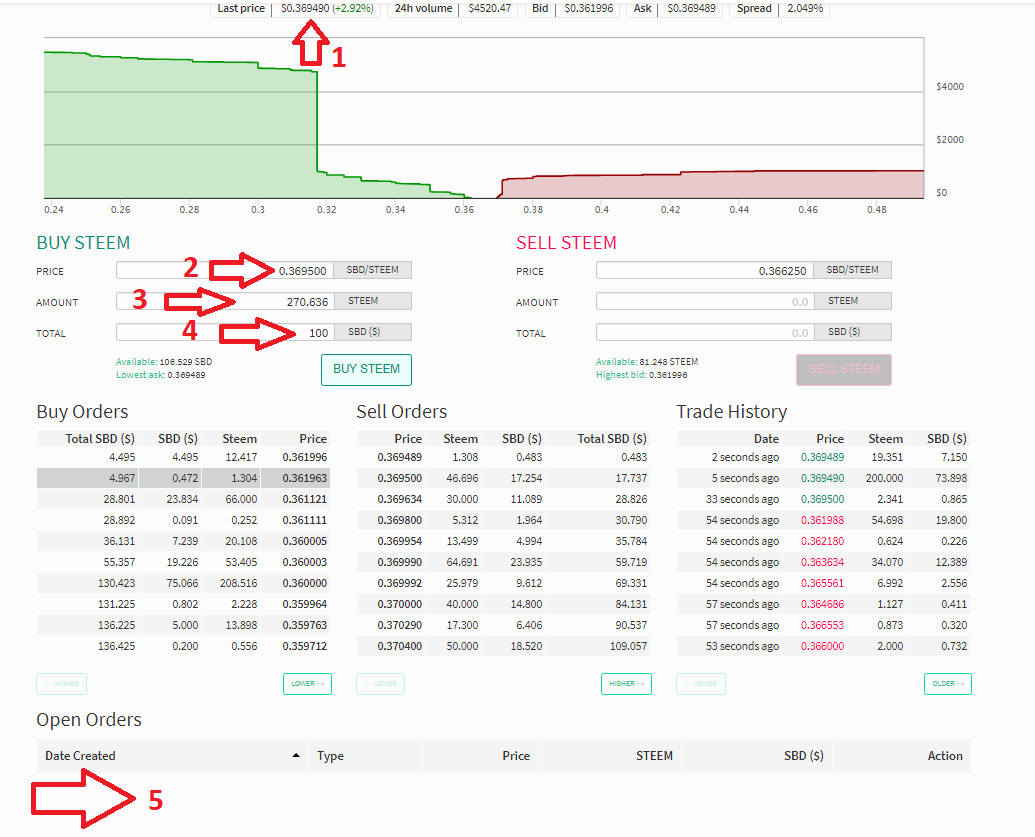Viewport: 1035px width, 837px height.
Task: Select sell order at price 0.369489
Action: click(503, 457)
